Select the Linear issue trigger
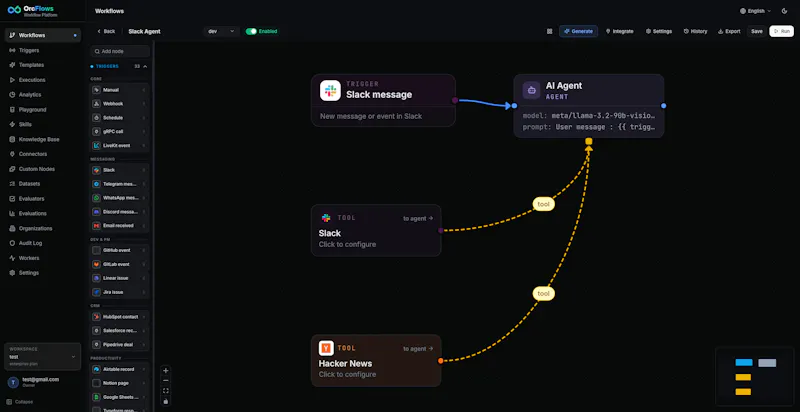Screen dimensions: 800x412 click(x=120, y=278)
